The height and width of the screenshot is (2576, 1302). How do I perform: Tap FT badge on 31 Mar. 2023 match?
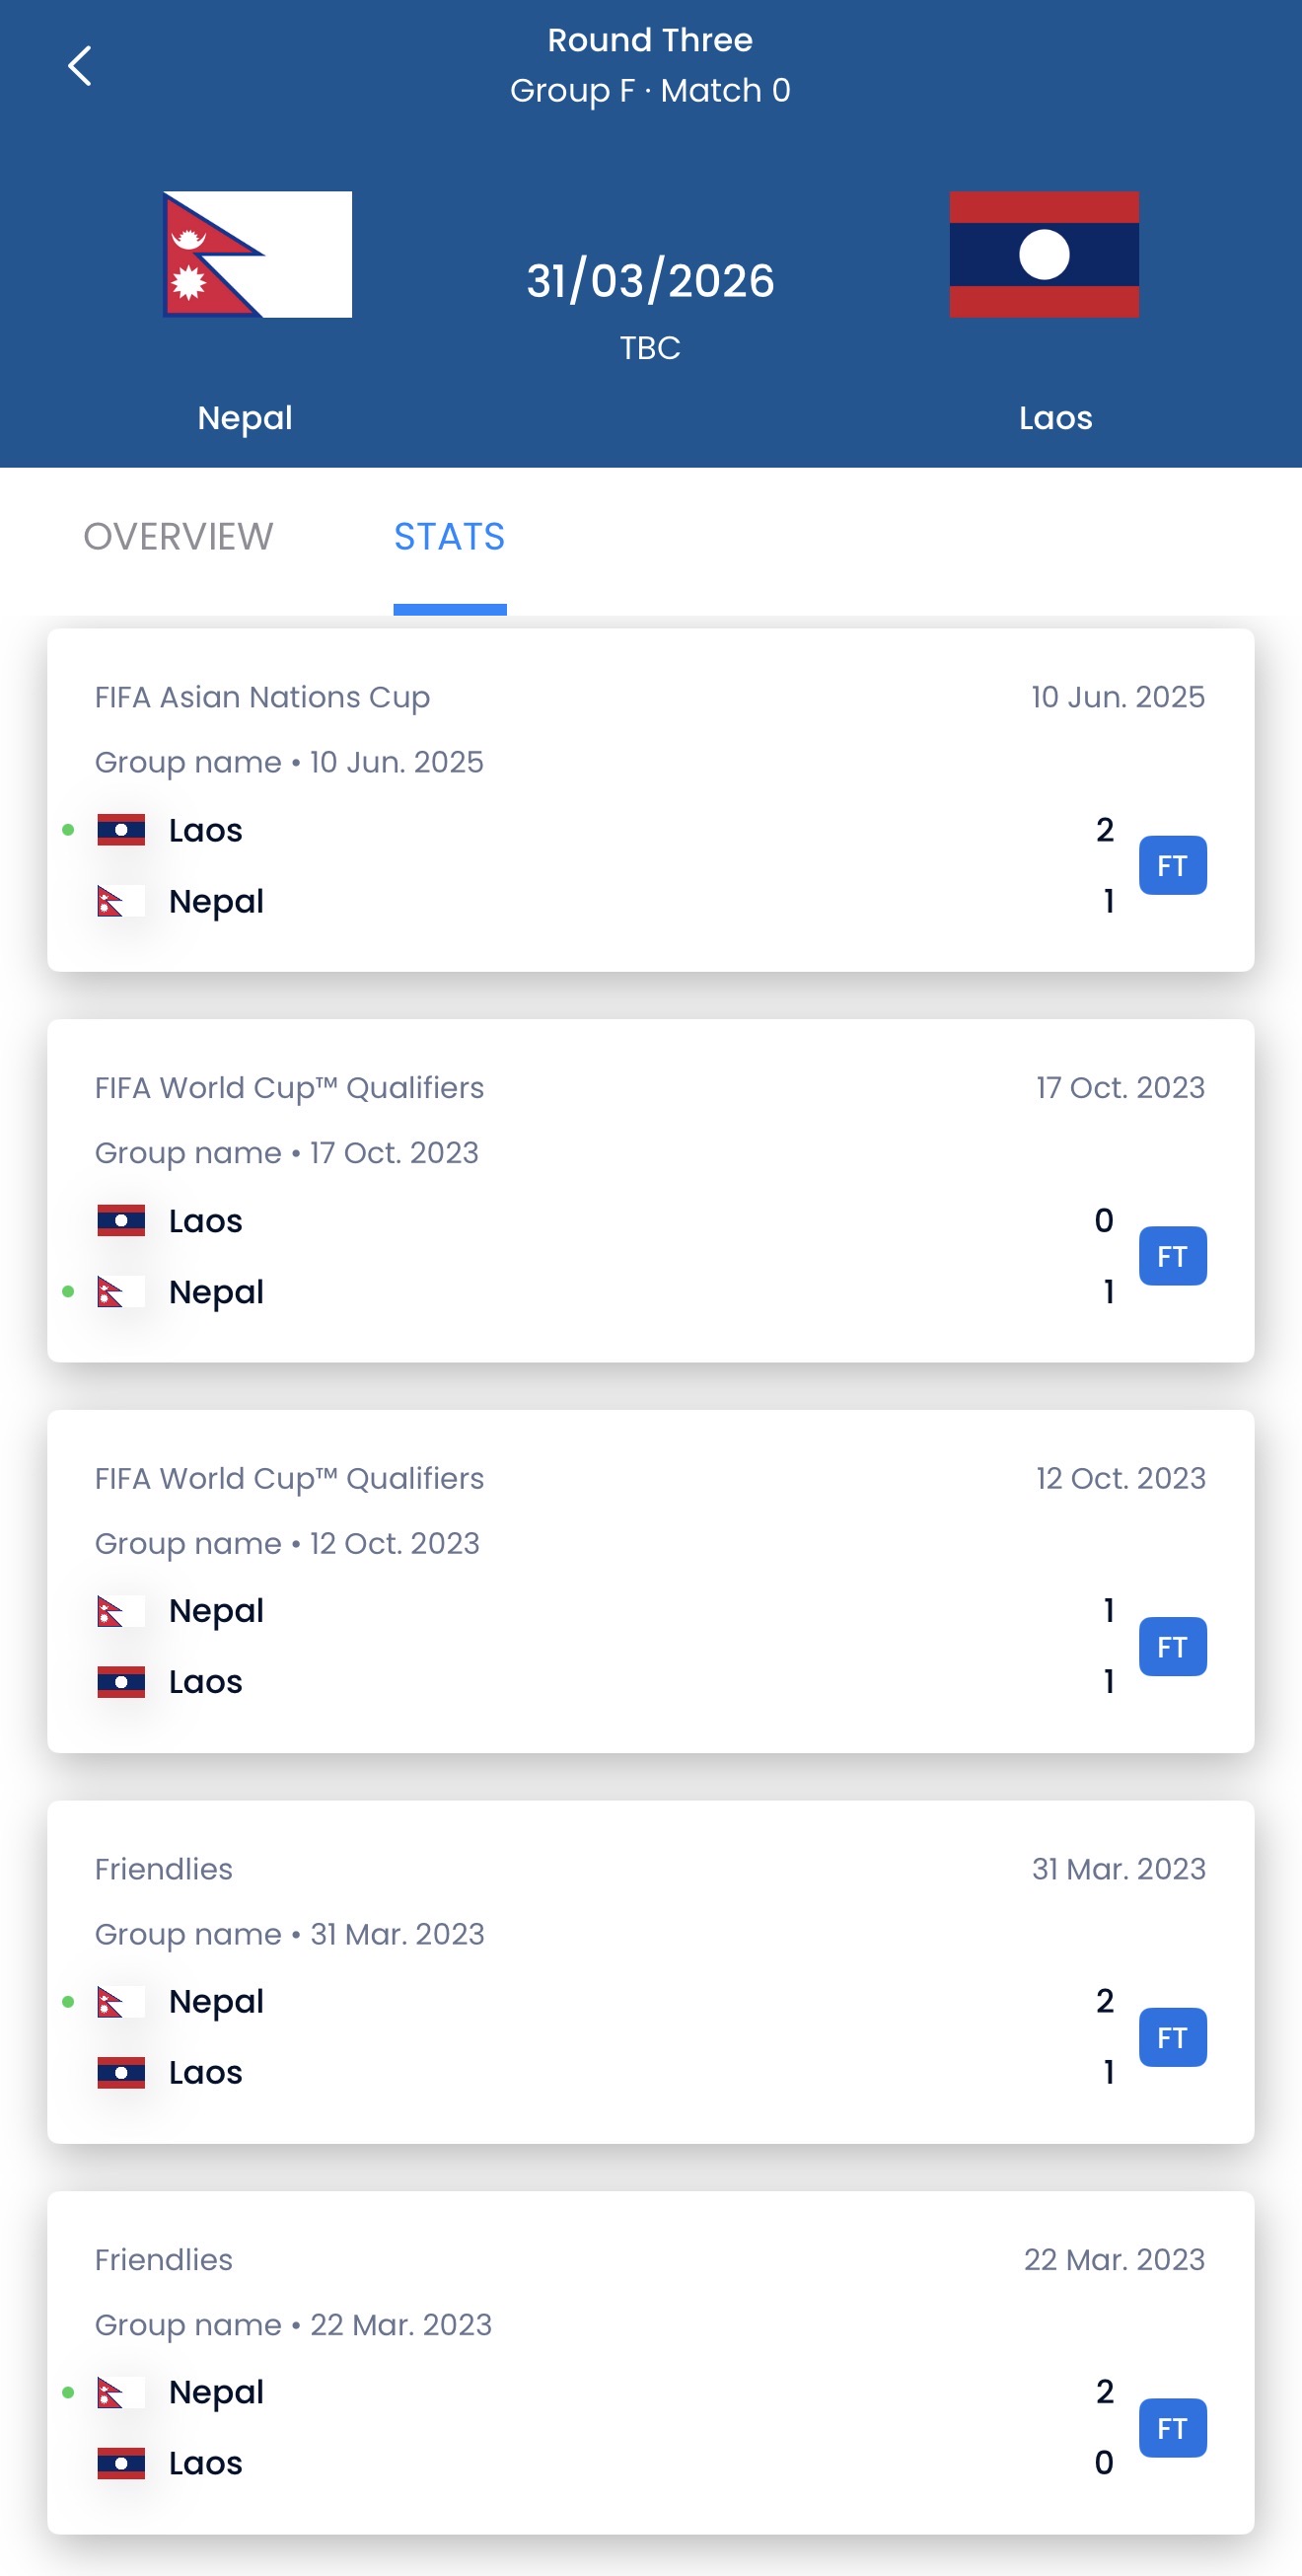[1171, 2037]
